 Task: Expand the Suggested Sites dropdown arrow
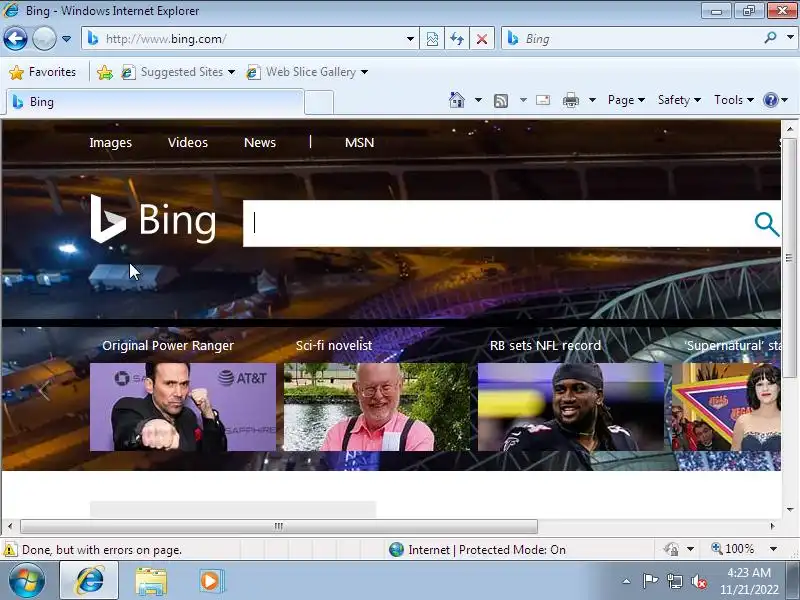click(x=231, y=72)
